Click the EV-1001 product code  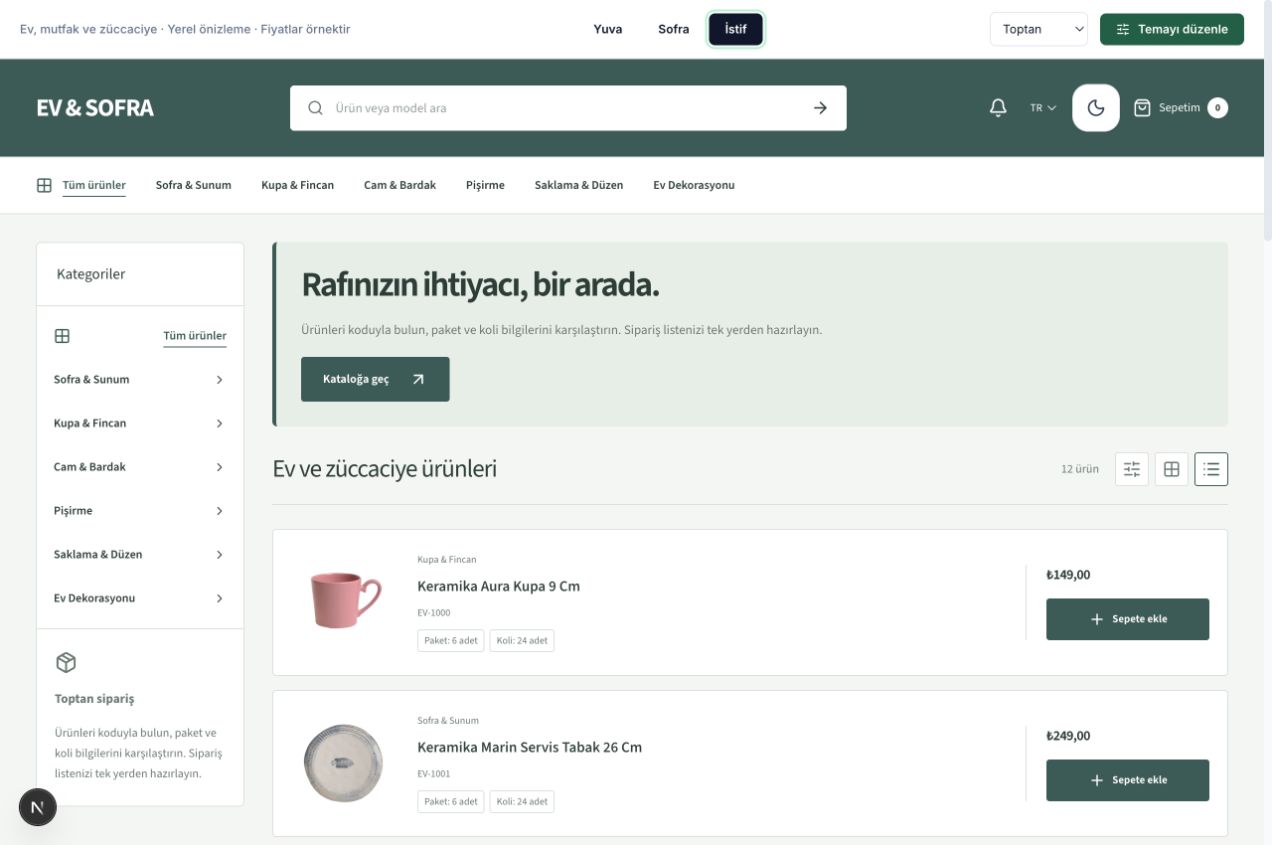pyautogui.click(x=434, y=774)
